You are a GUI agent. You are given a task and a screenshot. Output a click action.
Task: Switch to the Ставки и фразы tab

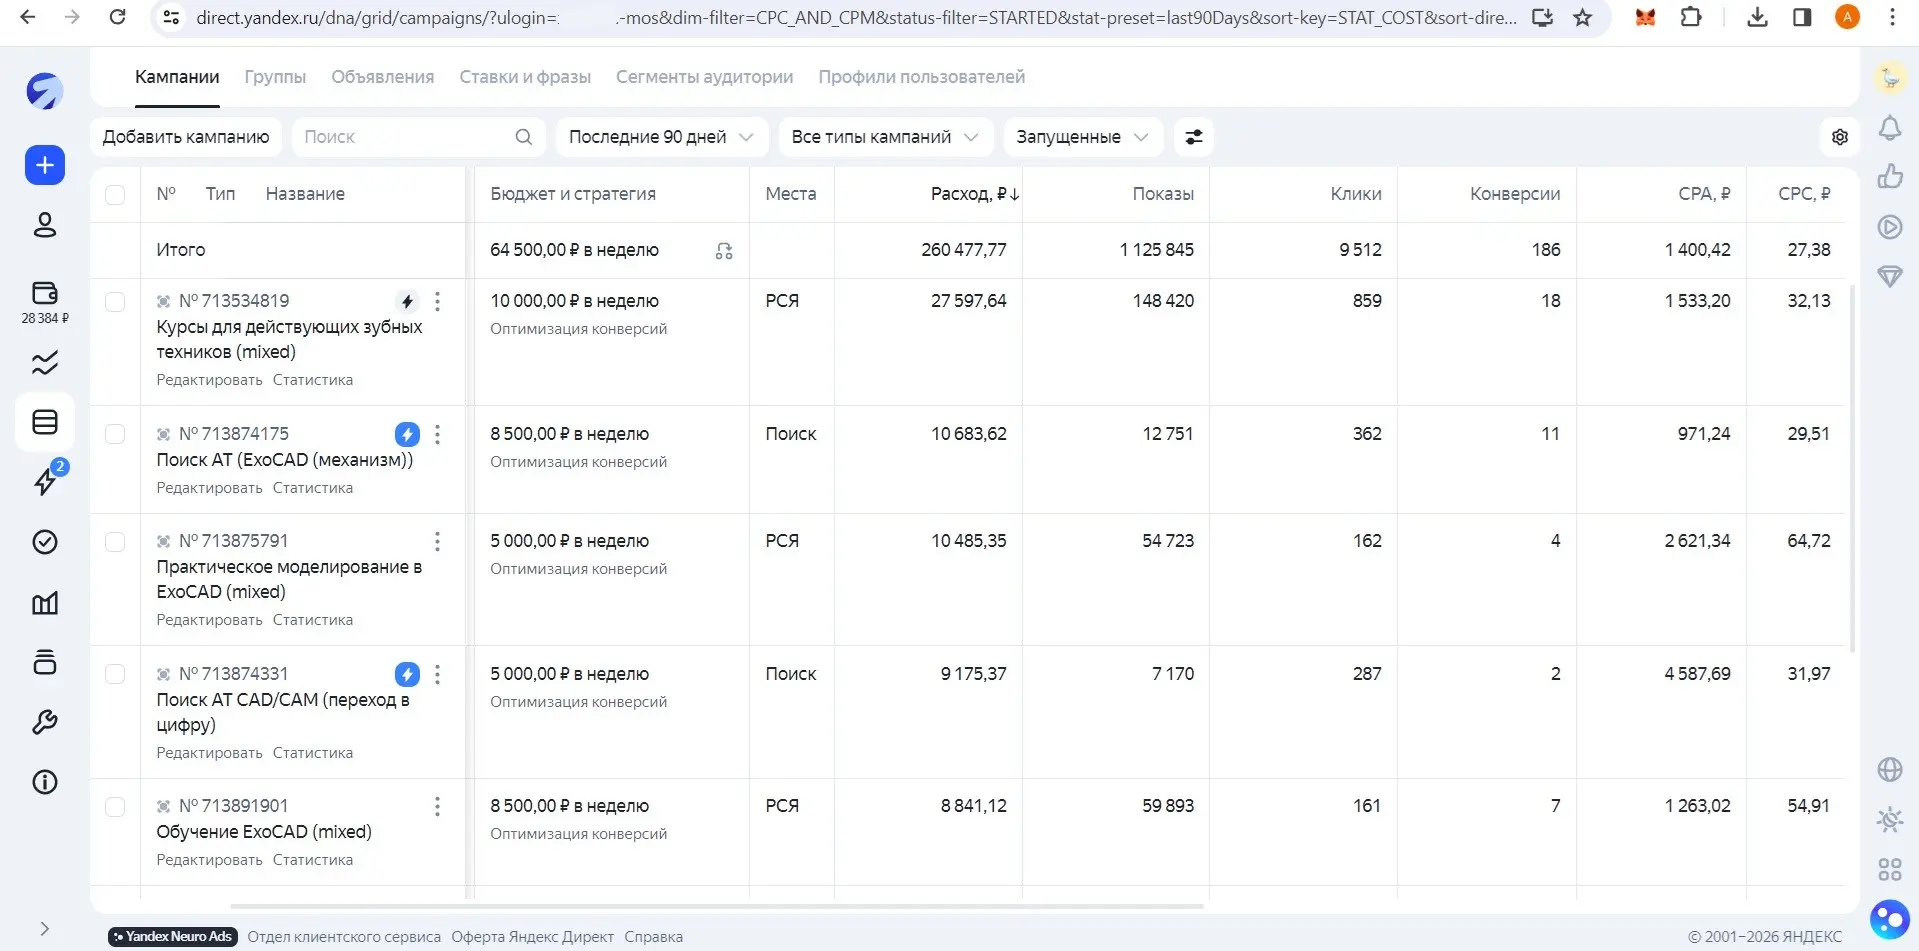click(x=525, y=77)
